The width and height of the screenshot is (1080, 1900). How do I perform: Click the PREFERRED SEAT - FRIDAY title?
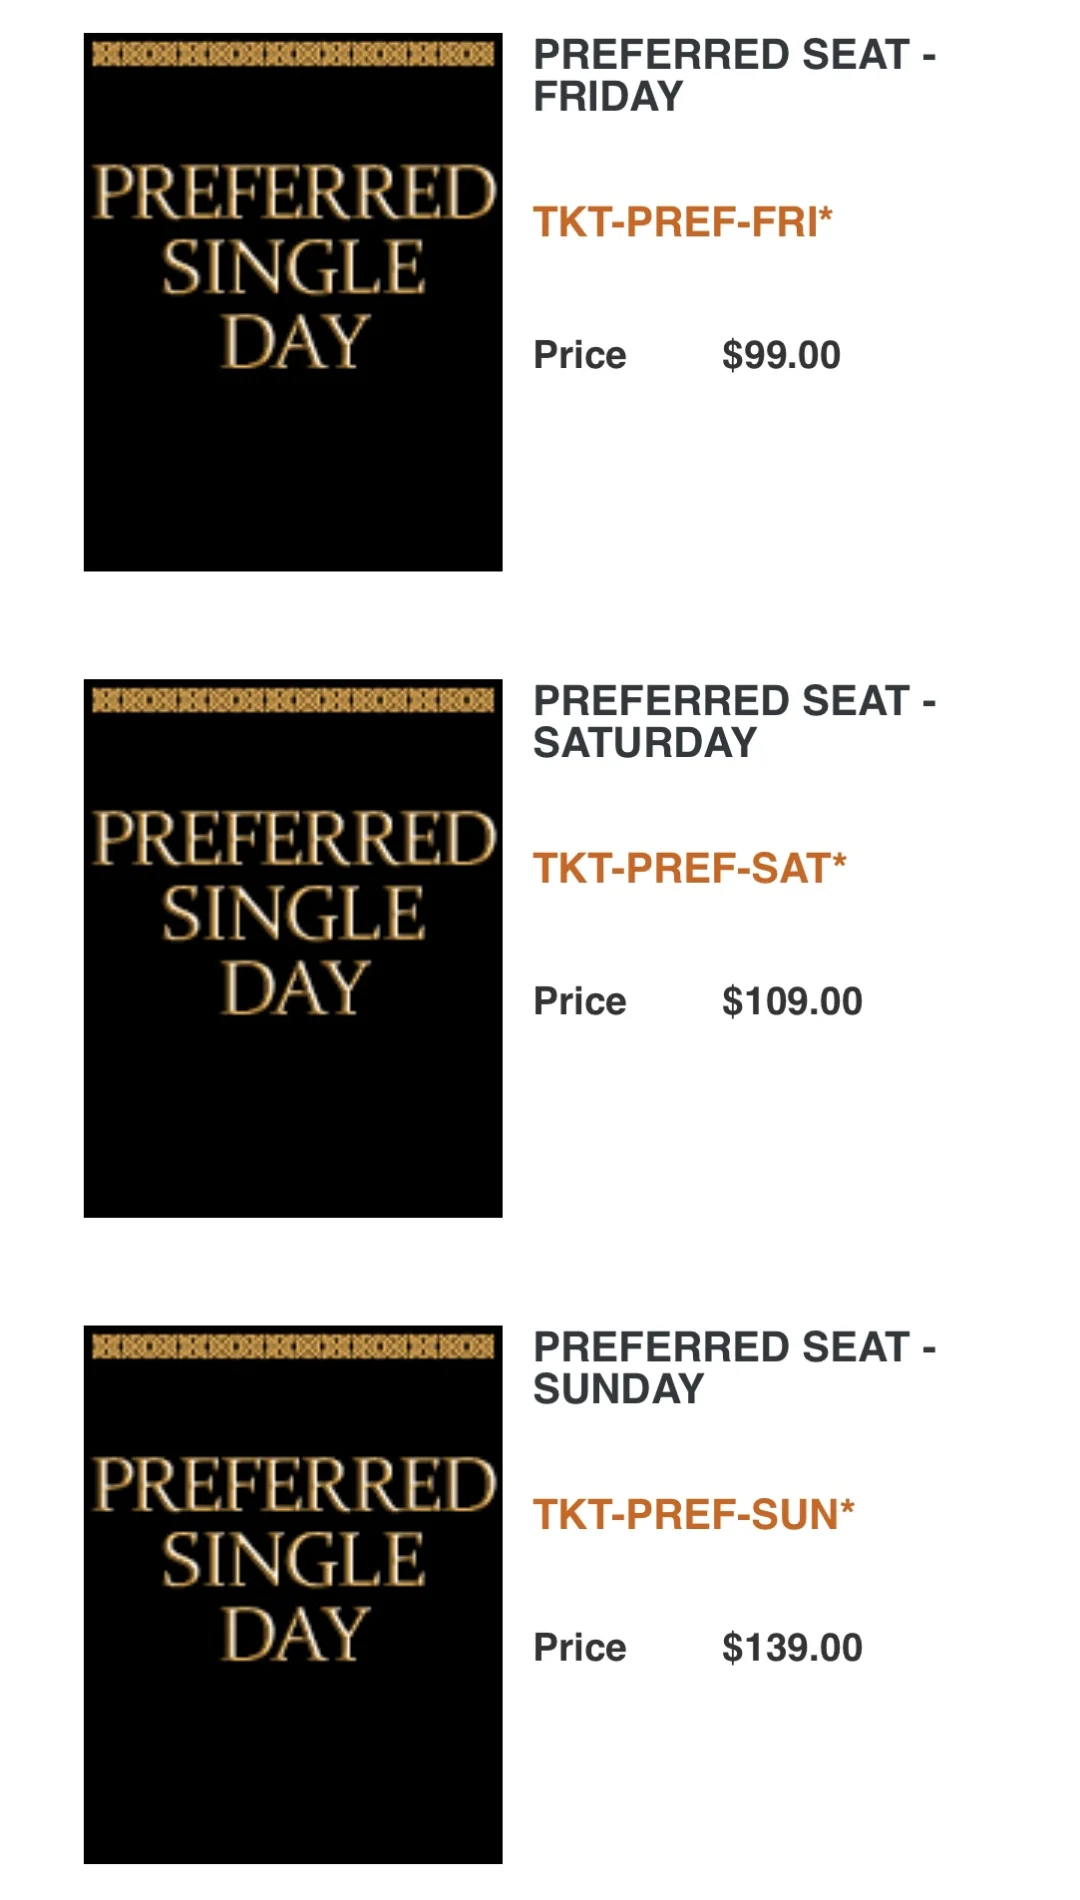(x=735, y=75)
